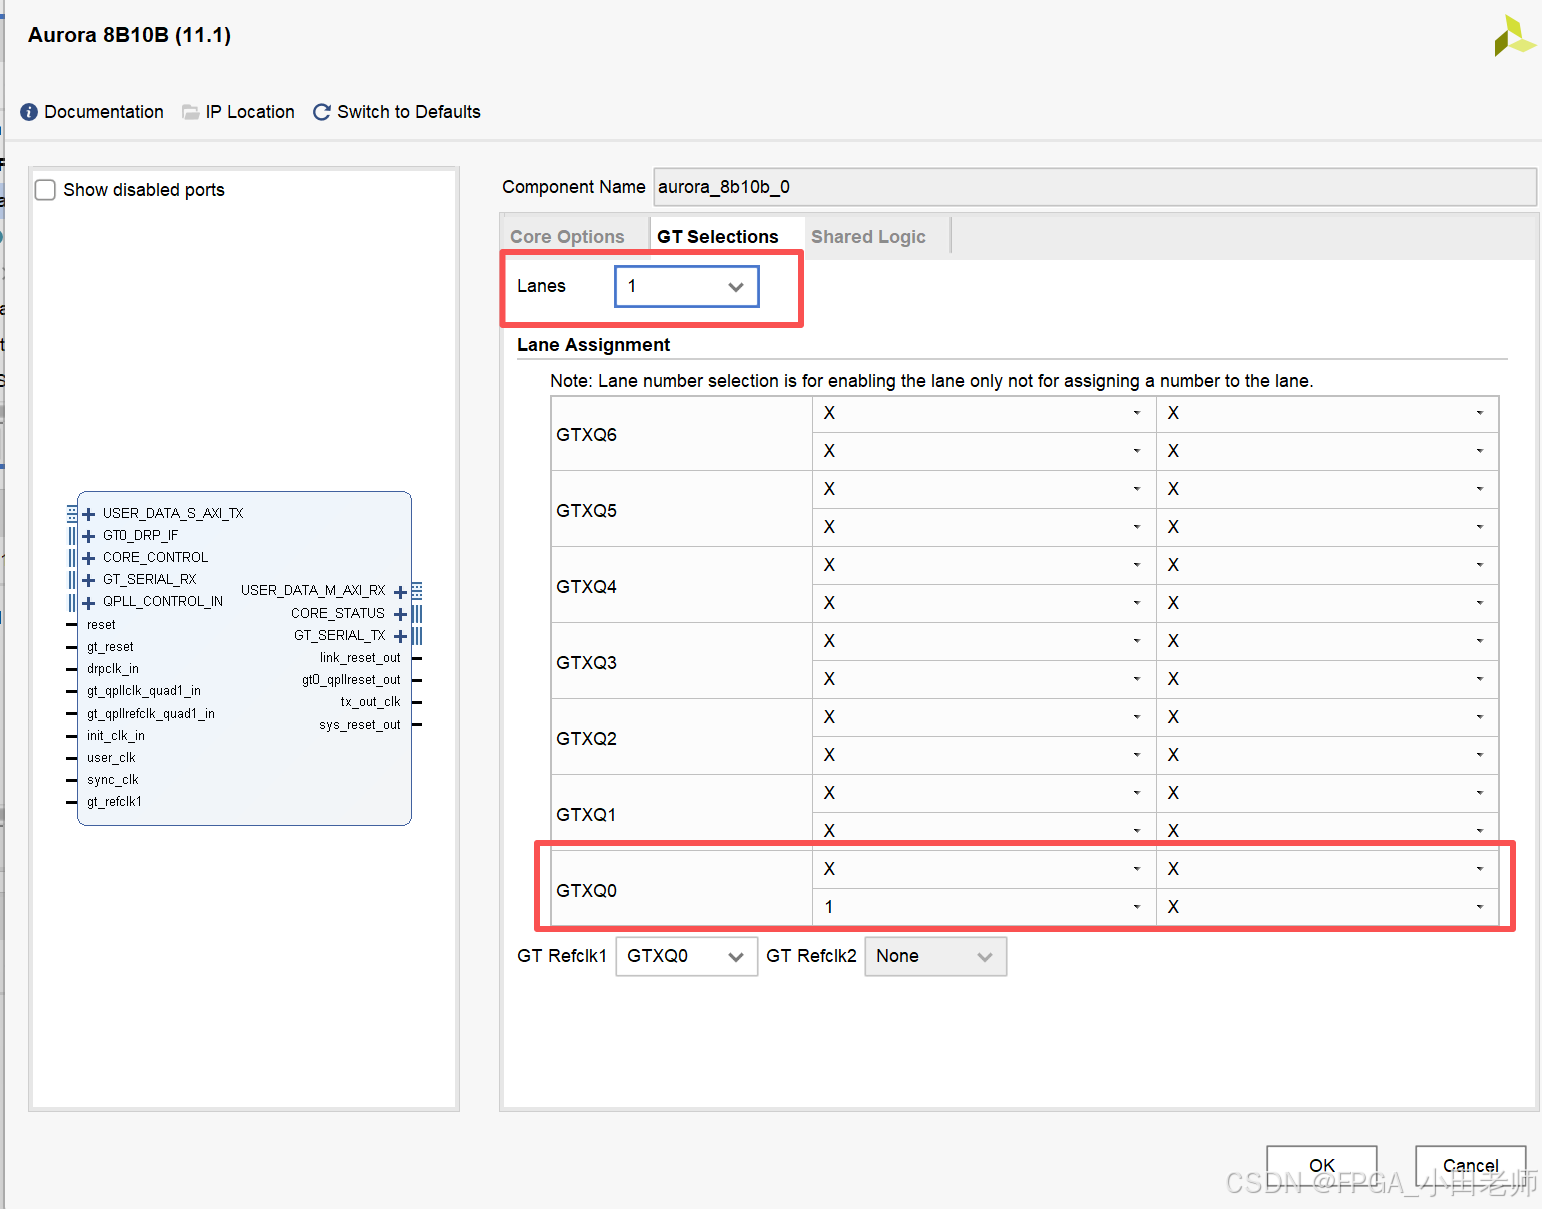Click the IP Location folder icon

click(x=190, y=112)
